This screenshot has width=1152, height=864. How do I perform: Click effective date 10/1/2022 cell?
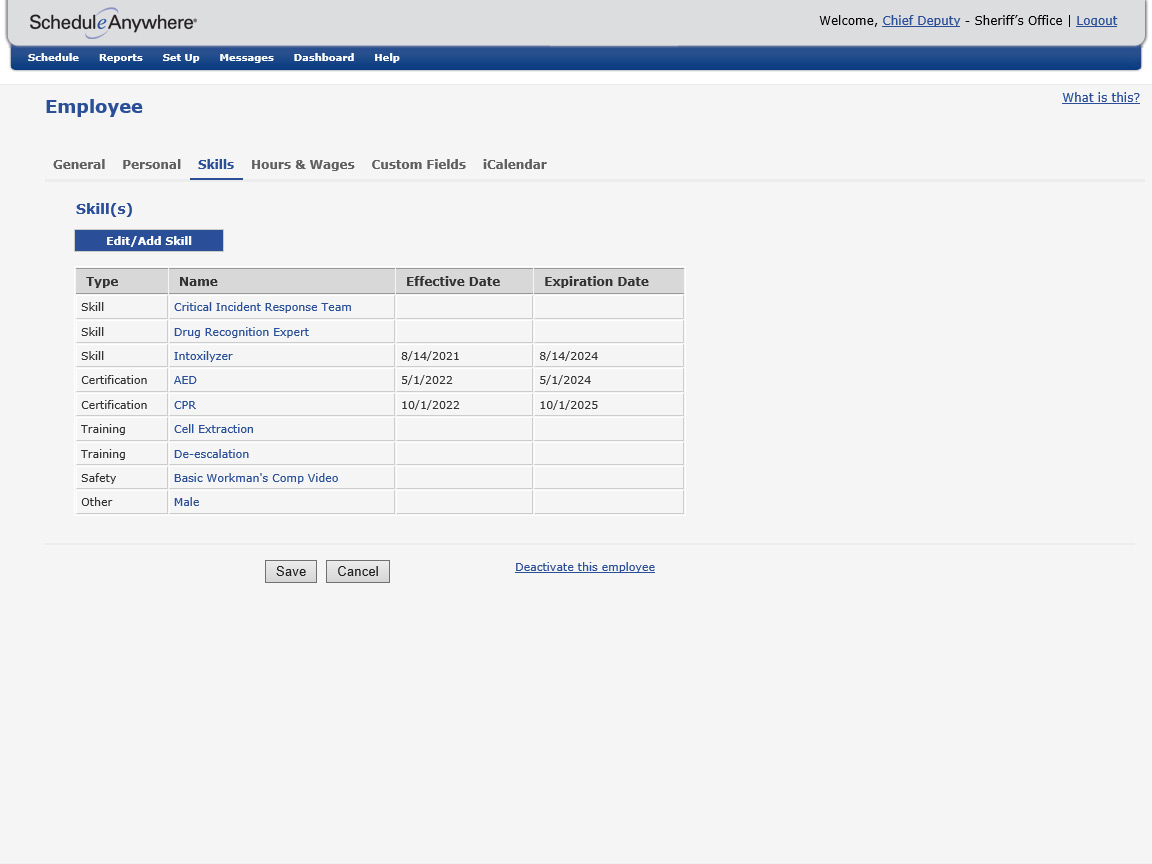464,405
